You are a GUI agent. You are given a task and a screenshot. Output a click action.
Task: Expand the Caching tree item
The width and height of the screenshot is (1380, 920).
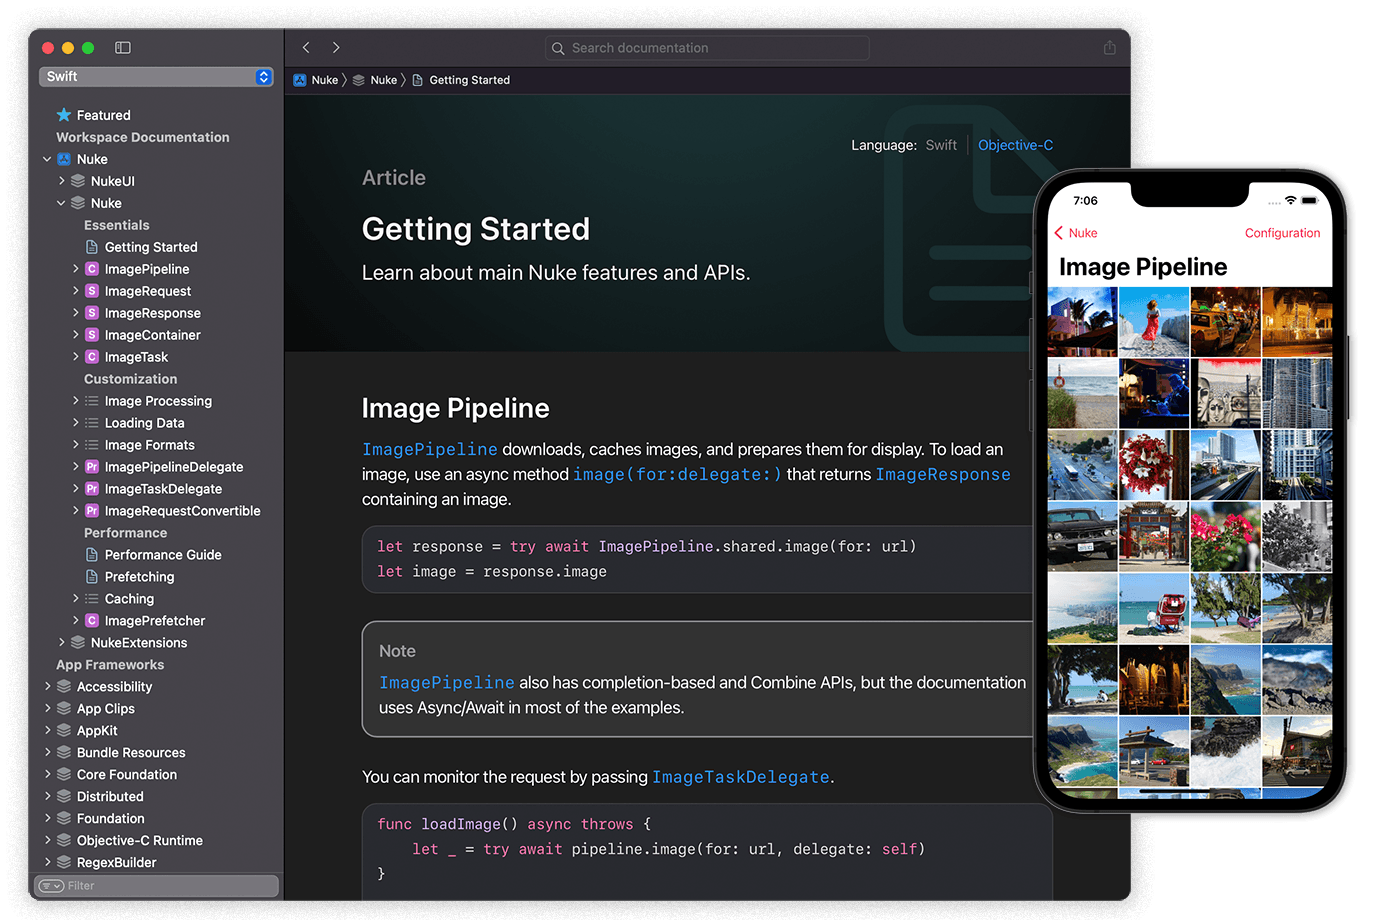(x=75, y=599)
